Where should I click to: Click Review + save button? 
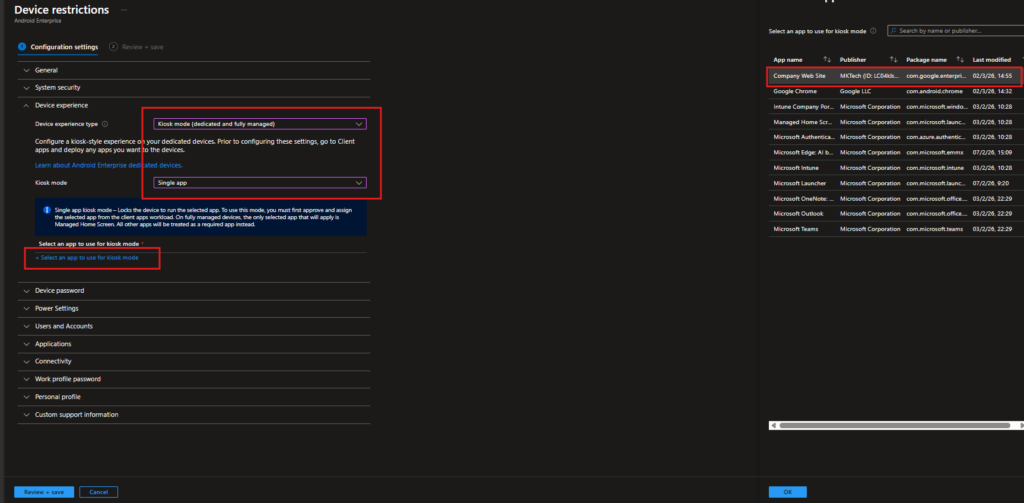point(44,492)
